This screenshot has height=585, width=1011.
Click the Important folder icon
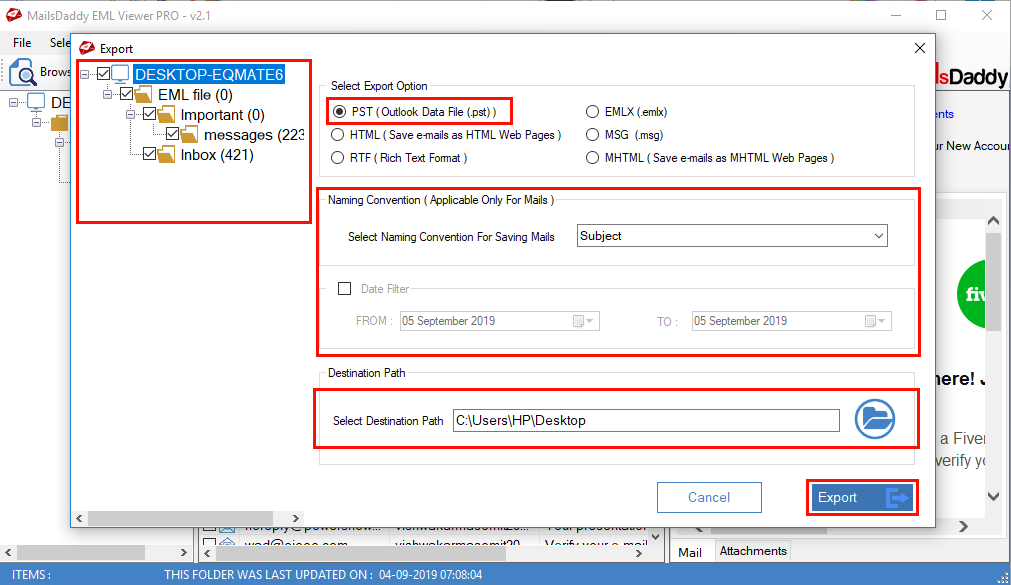pyautogui.click(x=166, y=115)
